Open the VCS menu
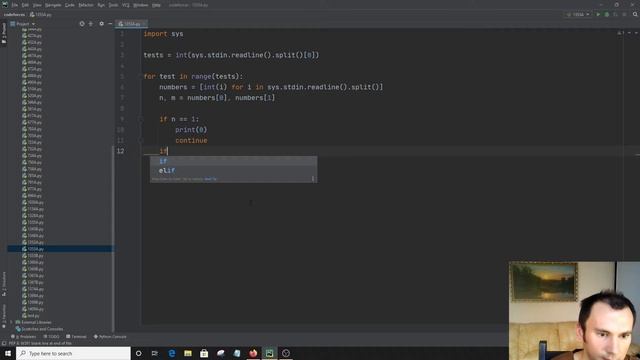Image resolution: width=640 pixels, height=360 pixels. tap(126, 5)
